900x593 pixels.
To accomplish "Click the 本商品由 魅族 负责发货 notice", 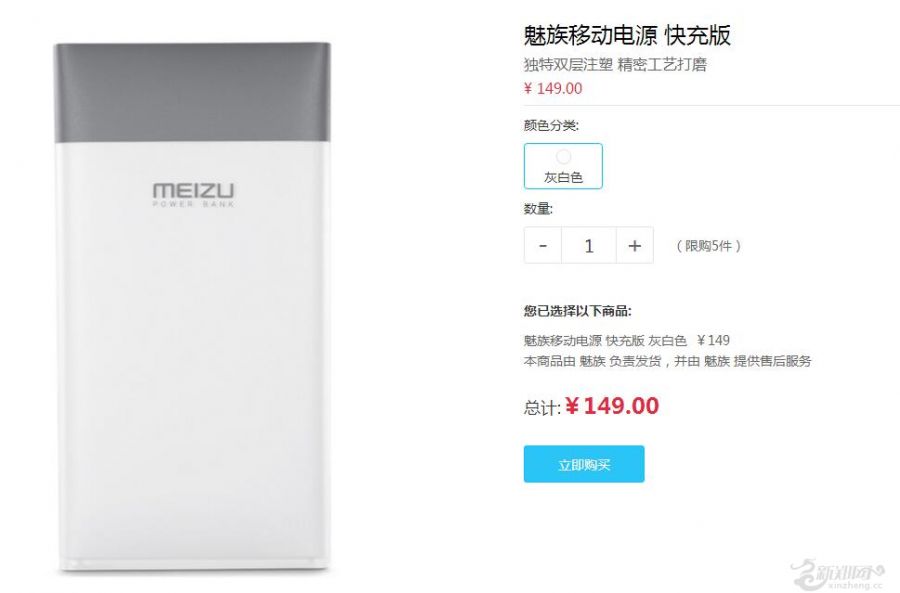I will pyautogui.click(x=668, y=361).
